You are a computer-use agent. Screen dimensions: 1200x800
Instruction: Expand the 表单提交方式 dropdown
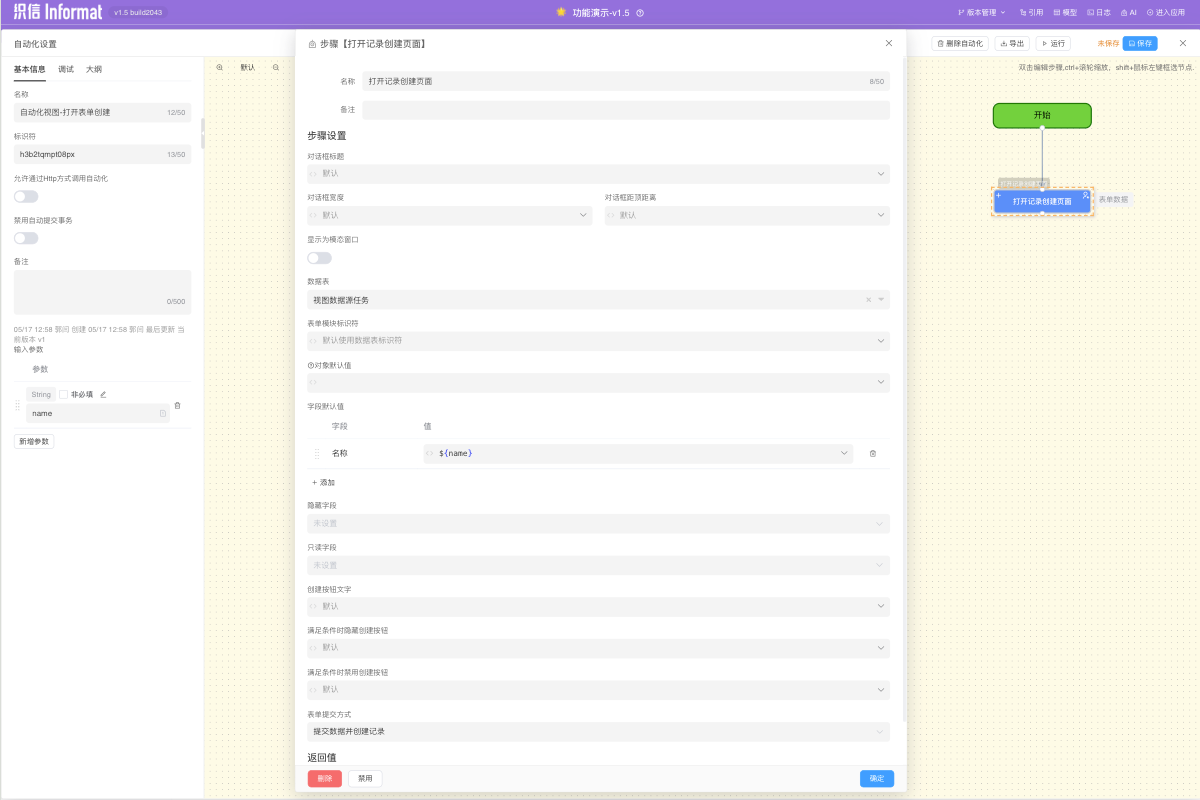[598, 731]
